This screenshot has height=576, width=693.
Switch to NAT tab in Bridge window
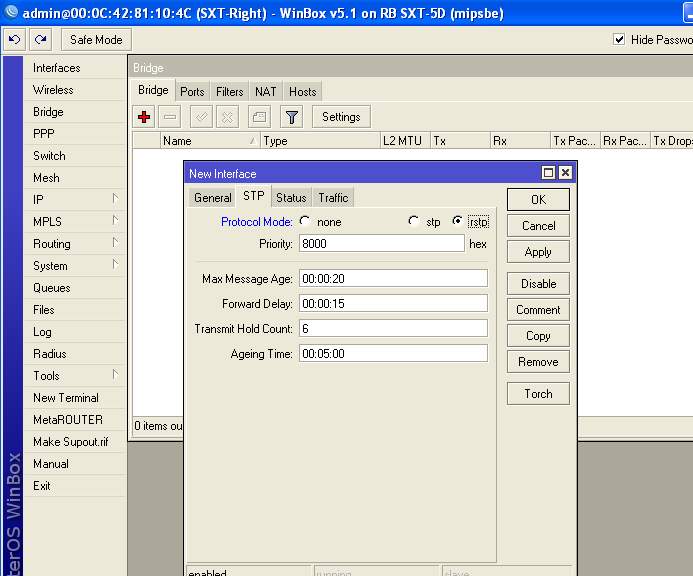[x=266, y=92]
